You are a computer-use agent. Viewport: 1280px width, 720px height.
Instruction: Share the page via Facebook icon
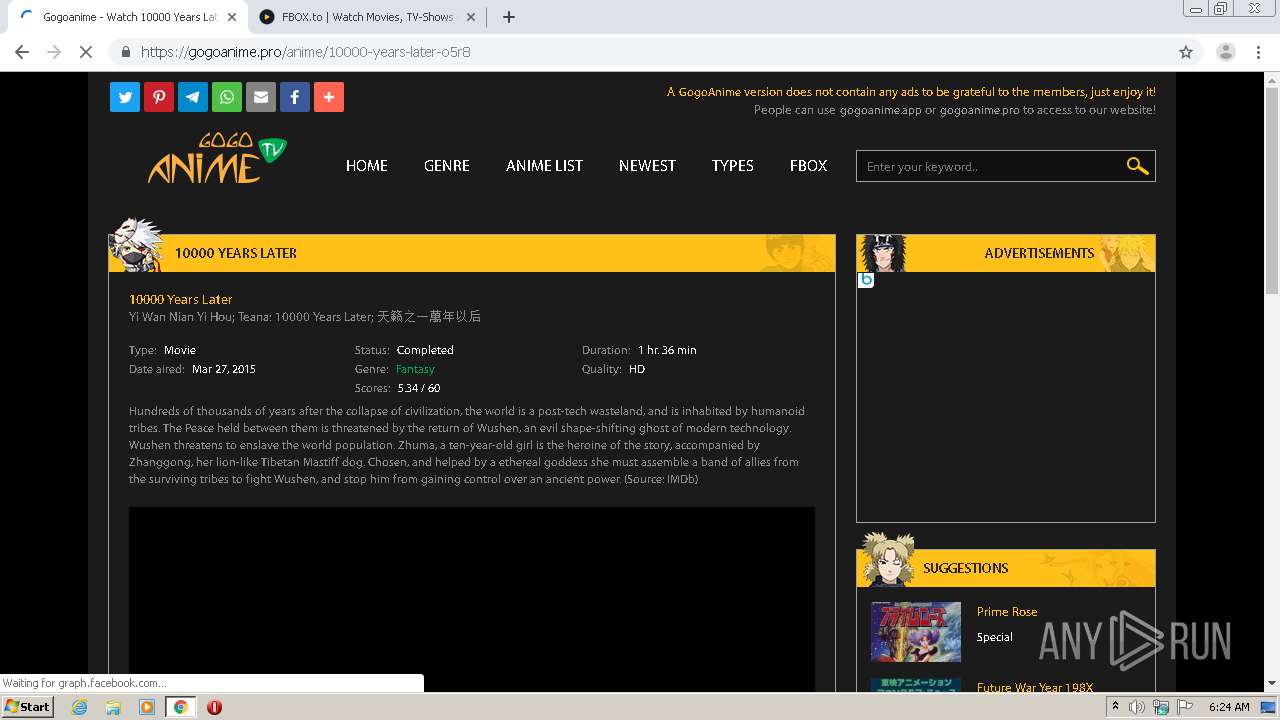point(295,97)
